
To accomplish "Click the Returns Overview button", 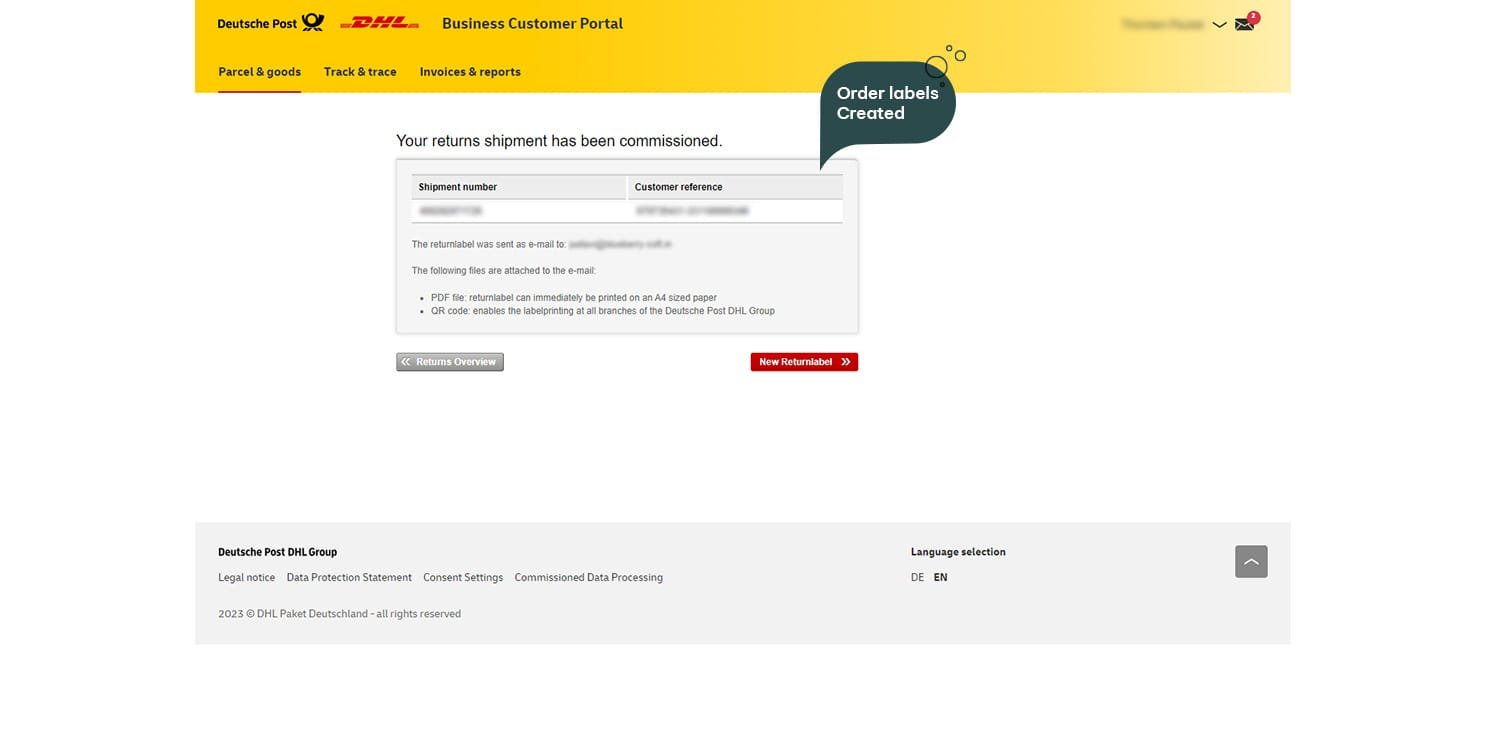I will pos(450,362).
